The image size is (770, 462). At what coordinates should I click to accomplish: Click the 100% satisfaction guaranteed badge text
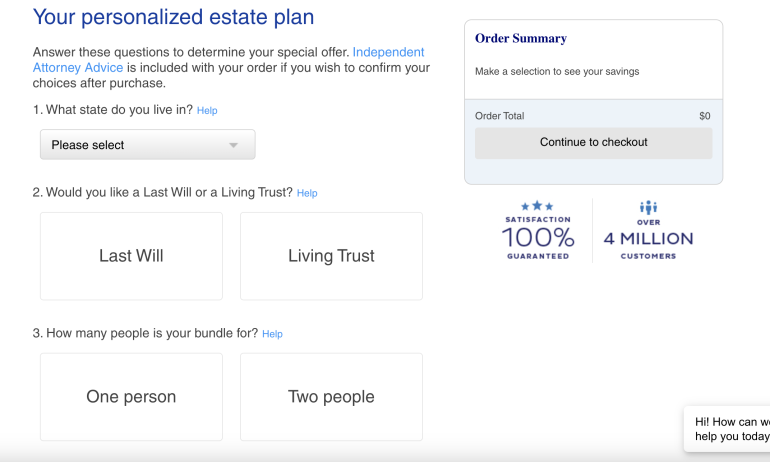click(x=538, y=237)
